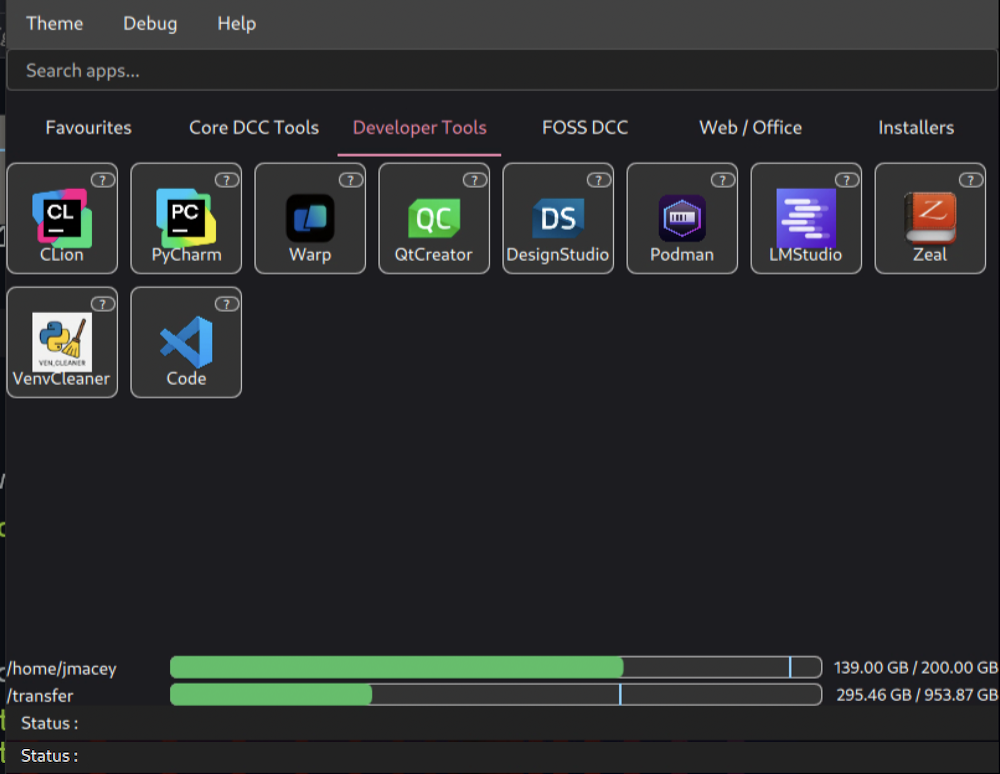
Task: Run the VenvCleaner Python broom icon
Action: 62,342
